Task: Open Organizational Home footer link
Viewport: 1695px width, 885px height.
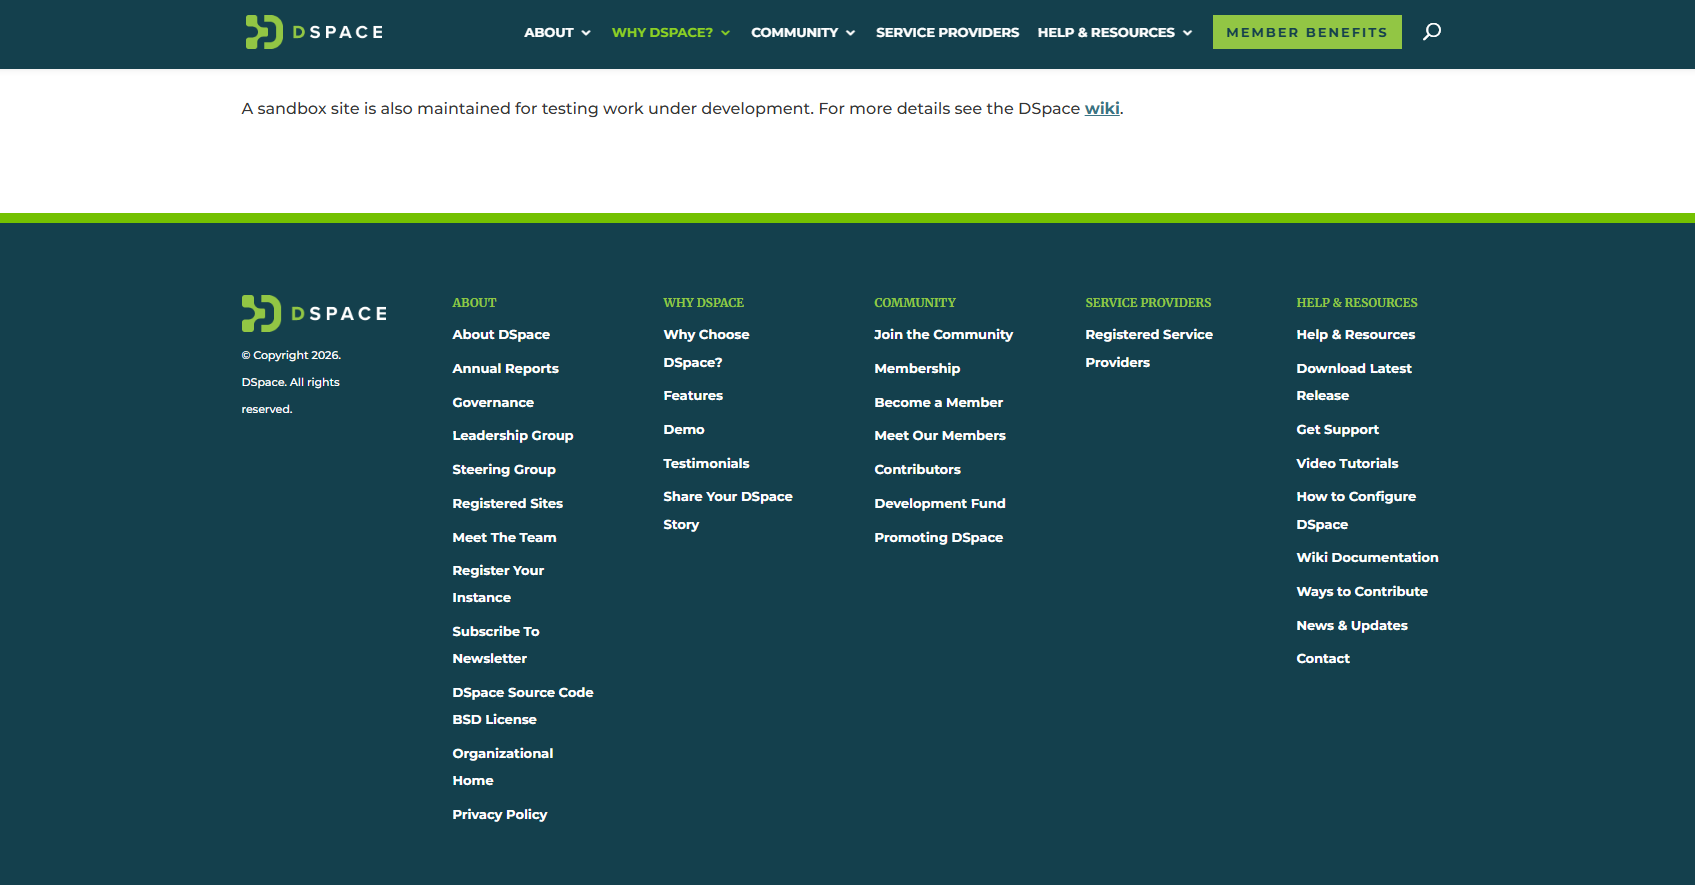Action: click(x=502, y=767)
